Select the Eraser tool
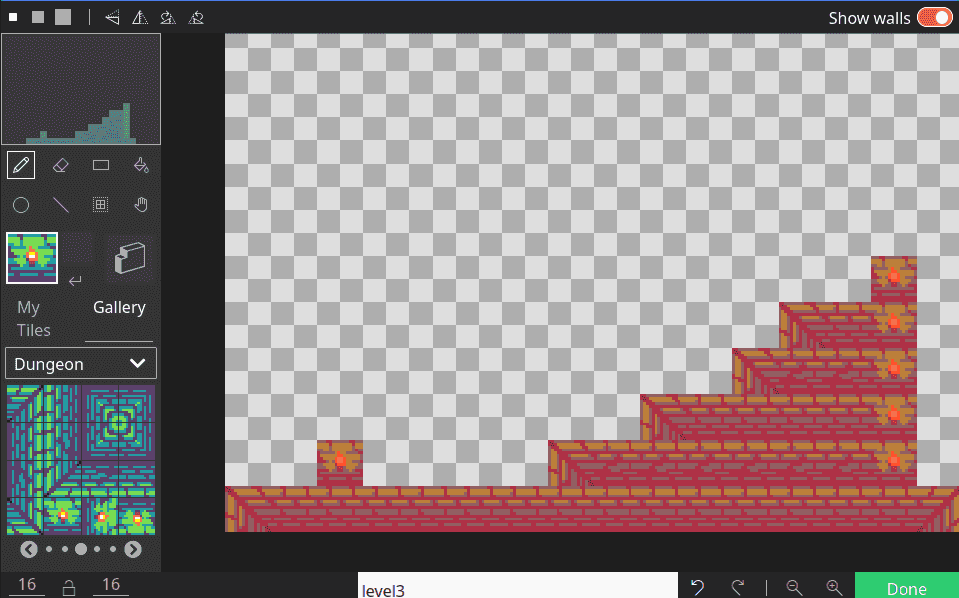The width and height of the screenshot is (959, 598). click(x=60, y=165)
